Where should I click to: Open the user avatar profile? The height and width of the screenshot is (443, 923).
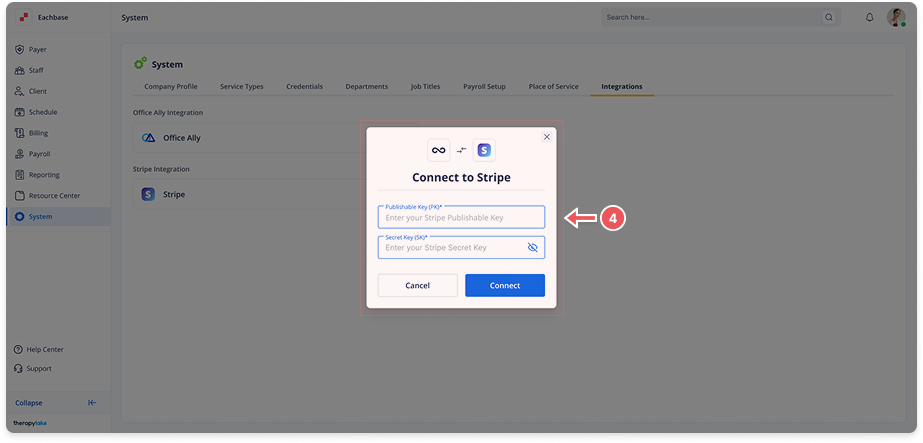click(x=896, y=18)
